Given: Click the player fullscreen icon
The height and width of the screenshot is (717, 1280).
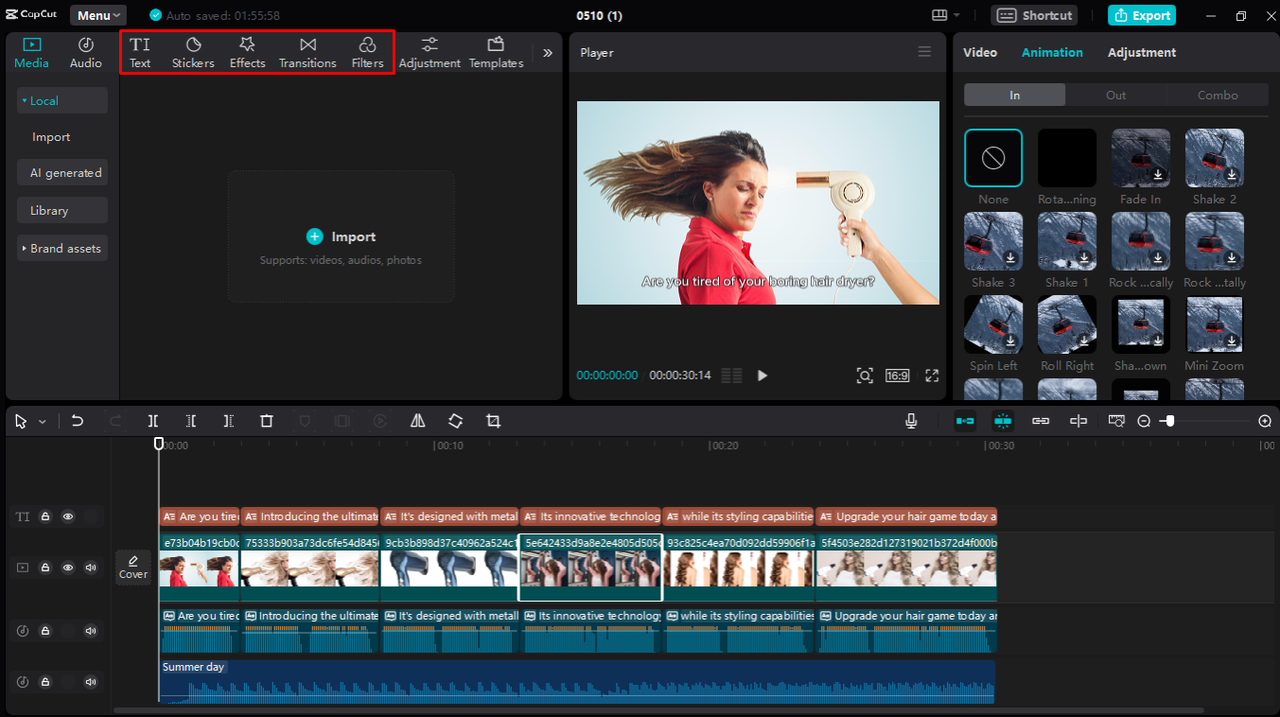Looking at the screenshot, I should 932,375.
